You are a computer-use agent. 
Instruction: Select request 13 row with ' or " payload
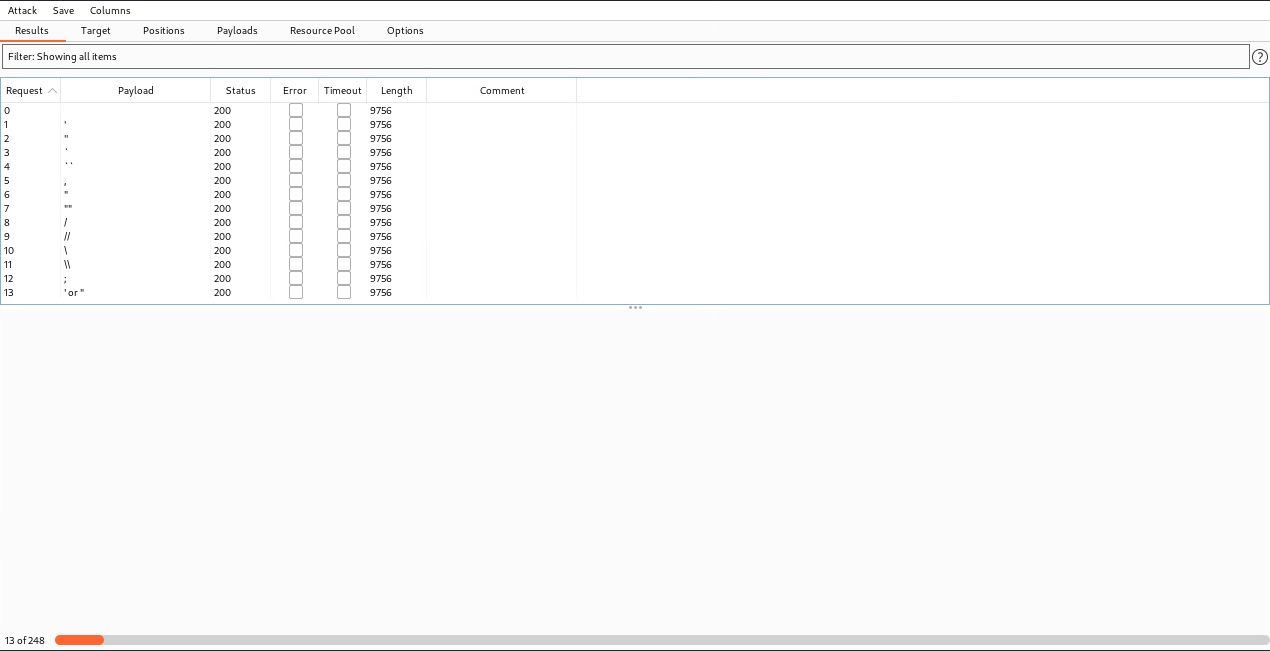click(135, 293)
